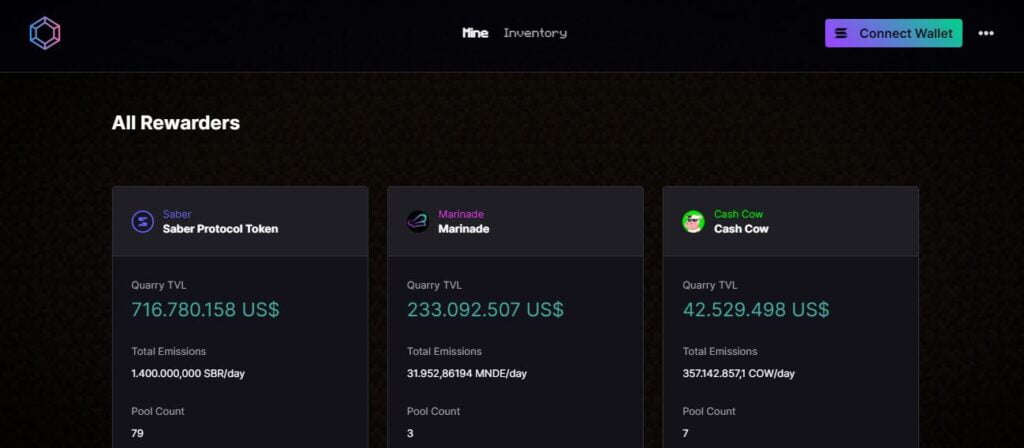Open the Saber link in first card

pos(177,214)
